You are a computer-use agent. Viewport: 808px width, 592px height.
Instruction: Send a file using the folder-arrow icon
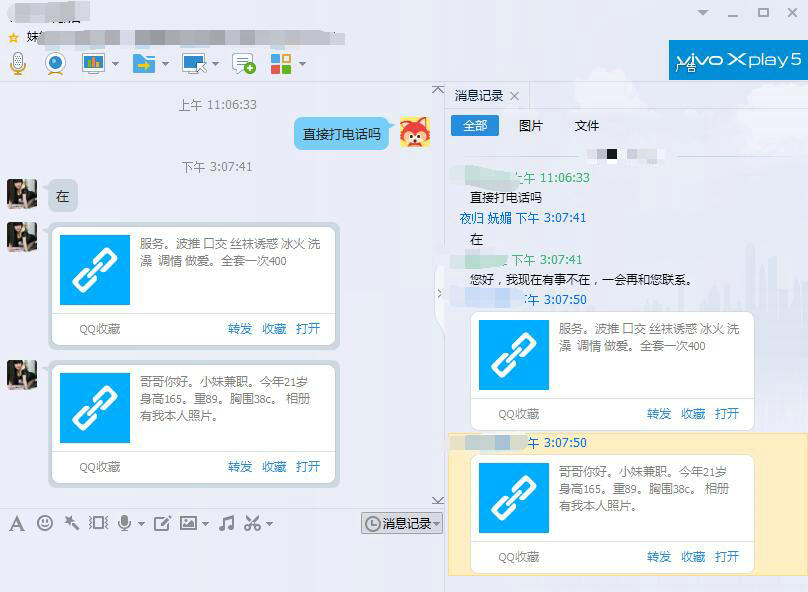145,63
